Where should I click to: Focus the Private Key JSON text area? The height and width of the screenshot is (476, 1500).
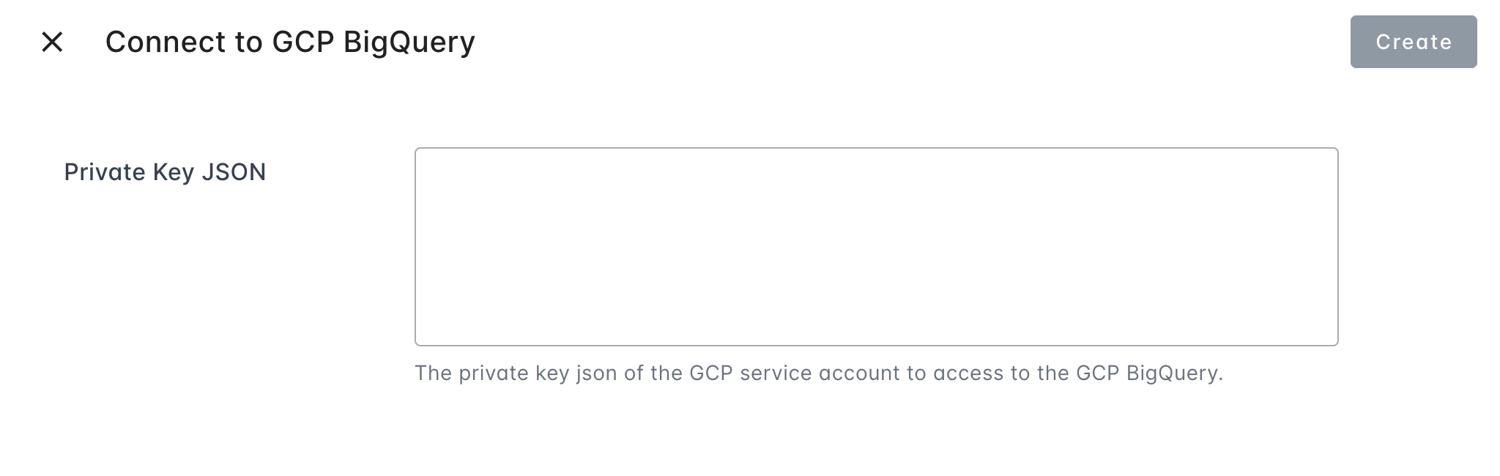(876, 247)
